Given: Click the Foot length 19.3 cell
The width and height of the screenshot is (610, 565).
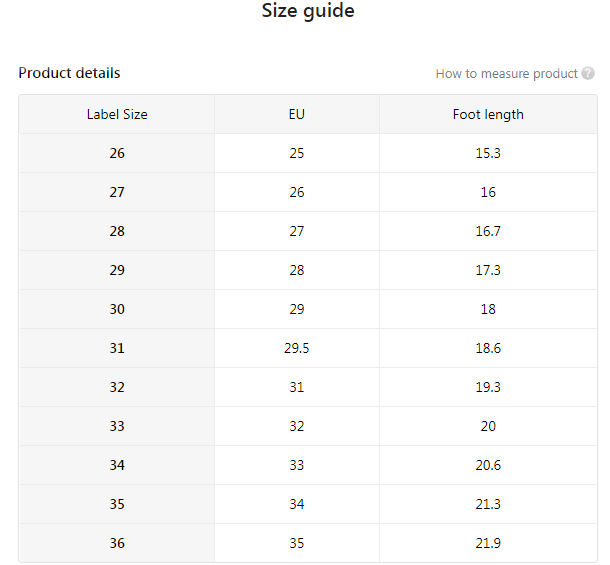Looking at the screenshot, I should click(488, 388).
